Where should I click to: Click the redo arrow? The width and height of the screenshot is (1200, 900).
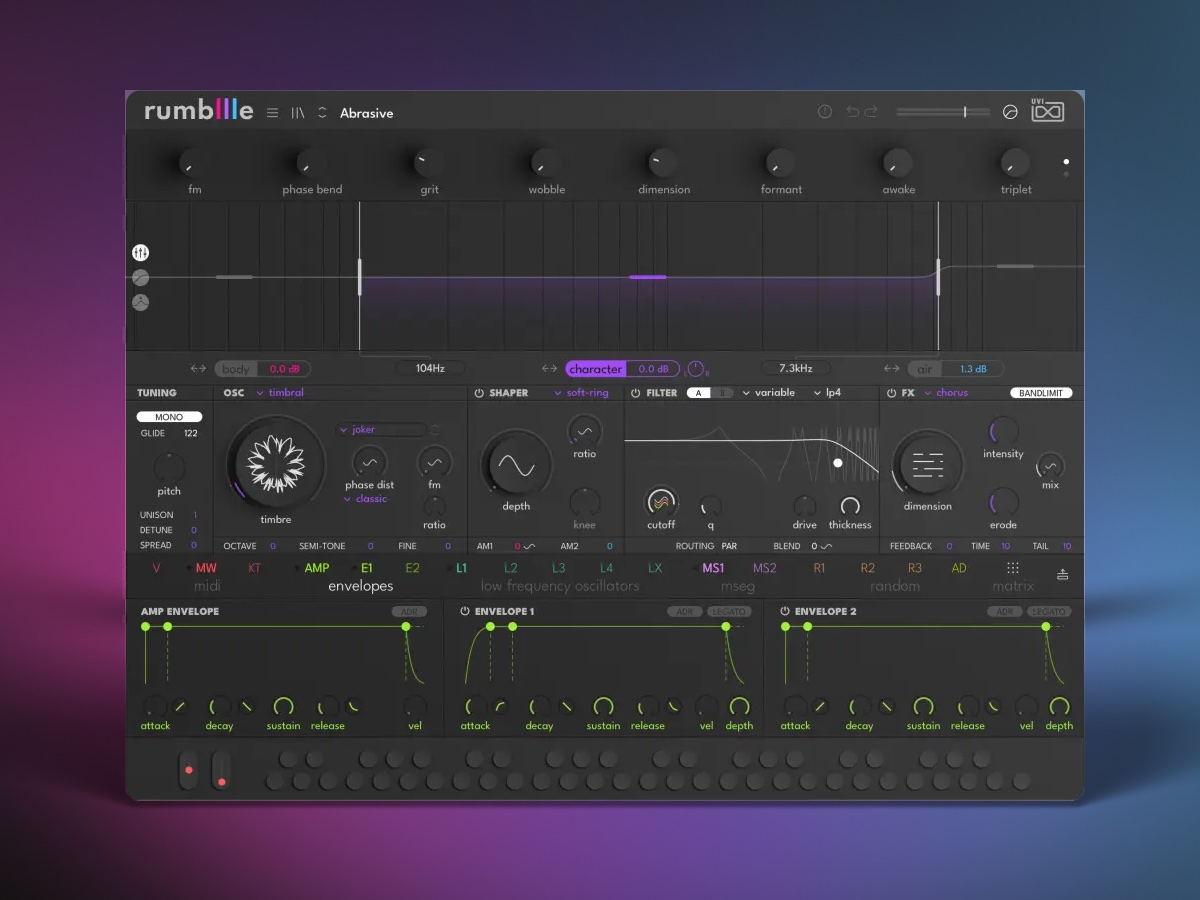tap(870, 112)
